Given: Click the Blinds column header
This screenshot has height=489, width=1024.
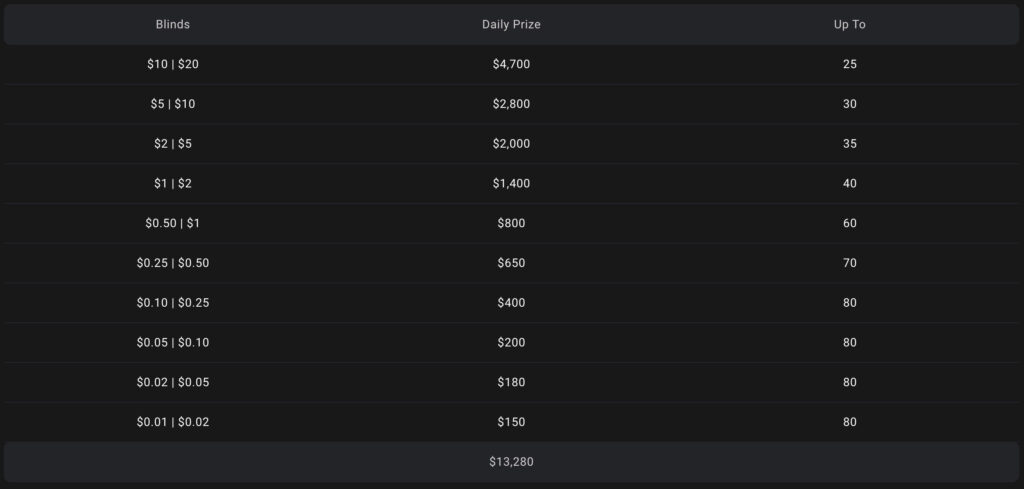Looking at the screenshot, I should pyautogui.click(x=173, y=24).
